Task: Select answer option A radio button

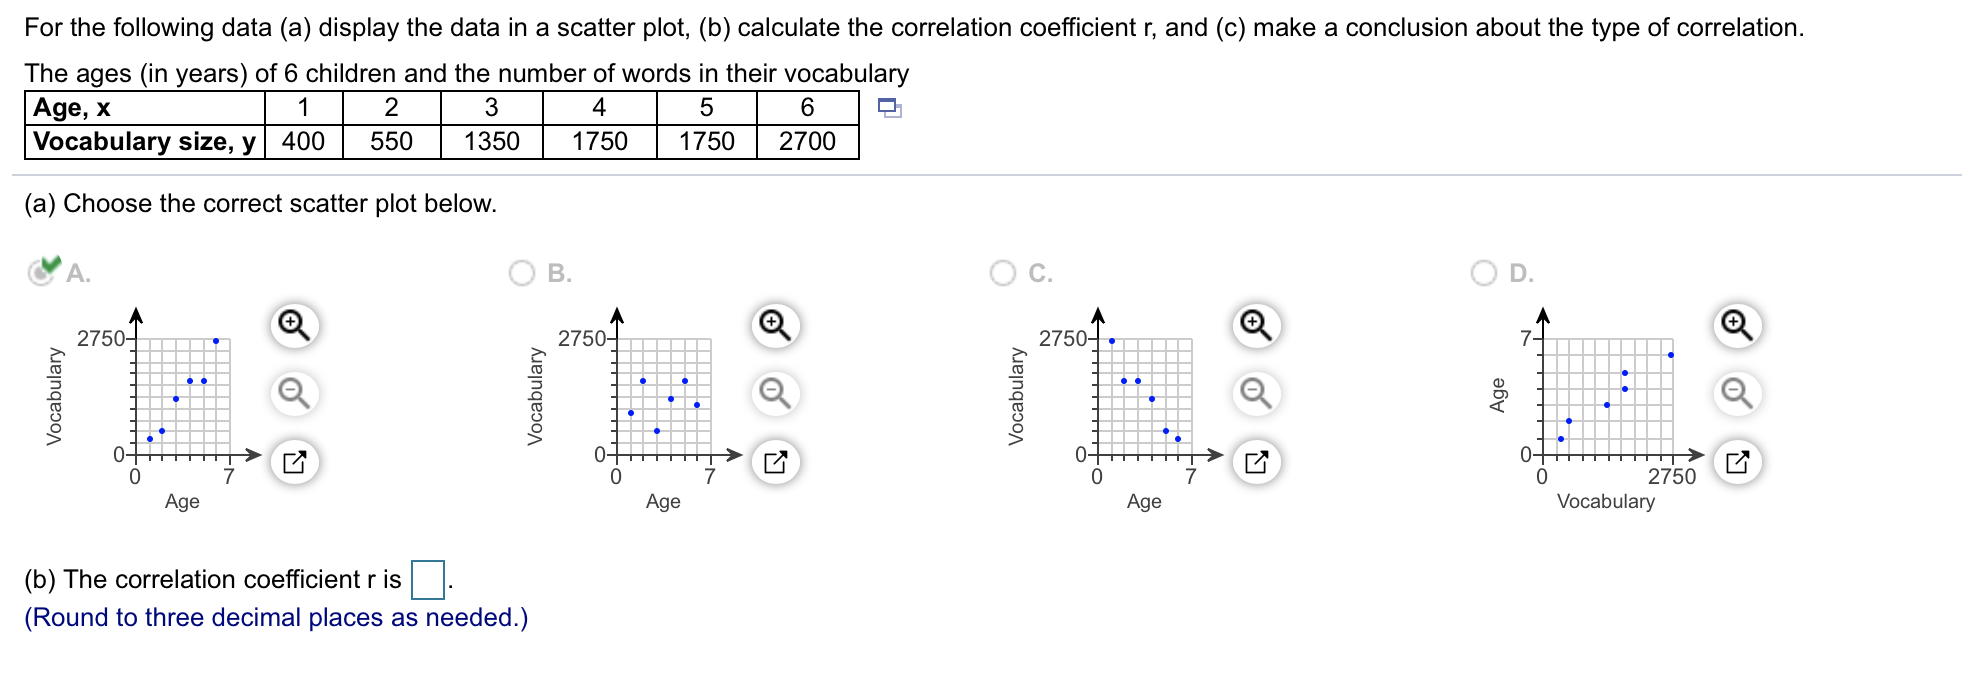Action: coord(41,272)
